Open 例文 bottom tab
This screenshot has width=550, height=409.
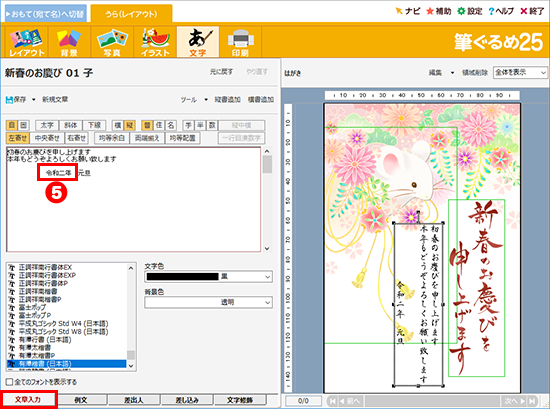81,400
